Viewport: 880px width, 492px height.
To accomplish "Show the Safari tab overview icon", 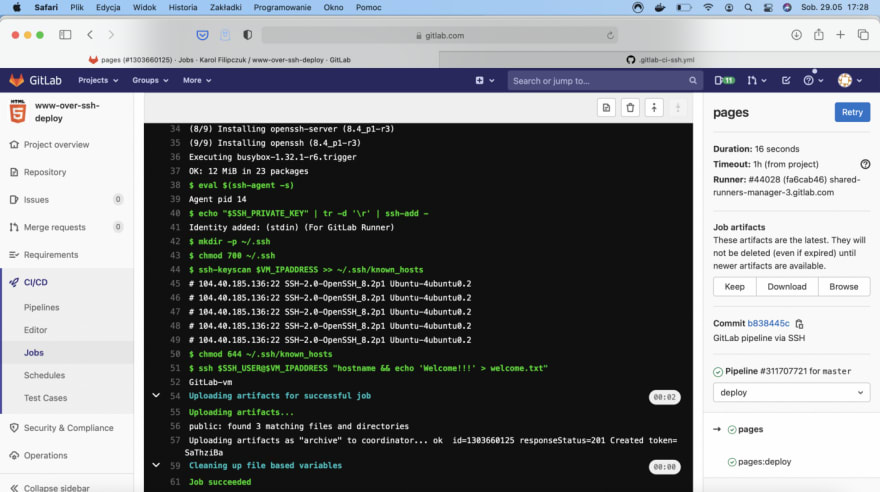I will click(863, 35).
